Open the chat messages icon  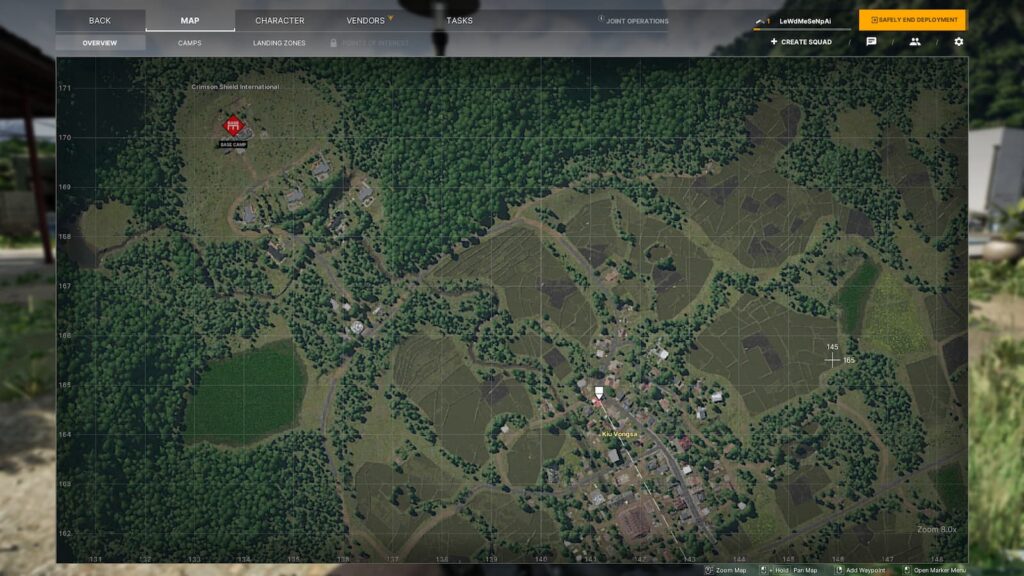coord(871,41)
